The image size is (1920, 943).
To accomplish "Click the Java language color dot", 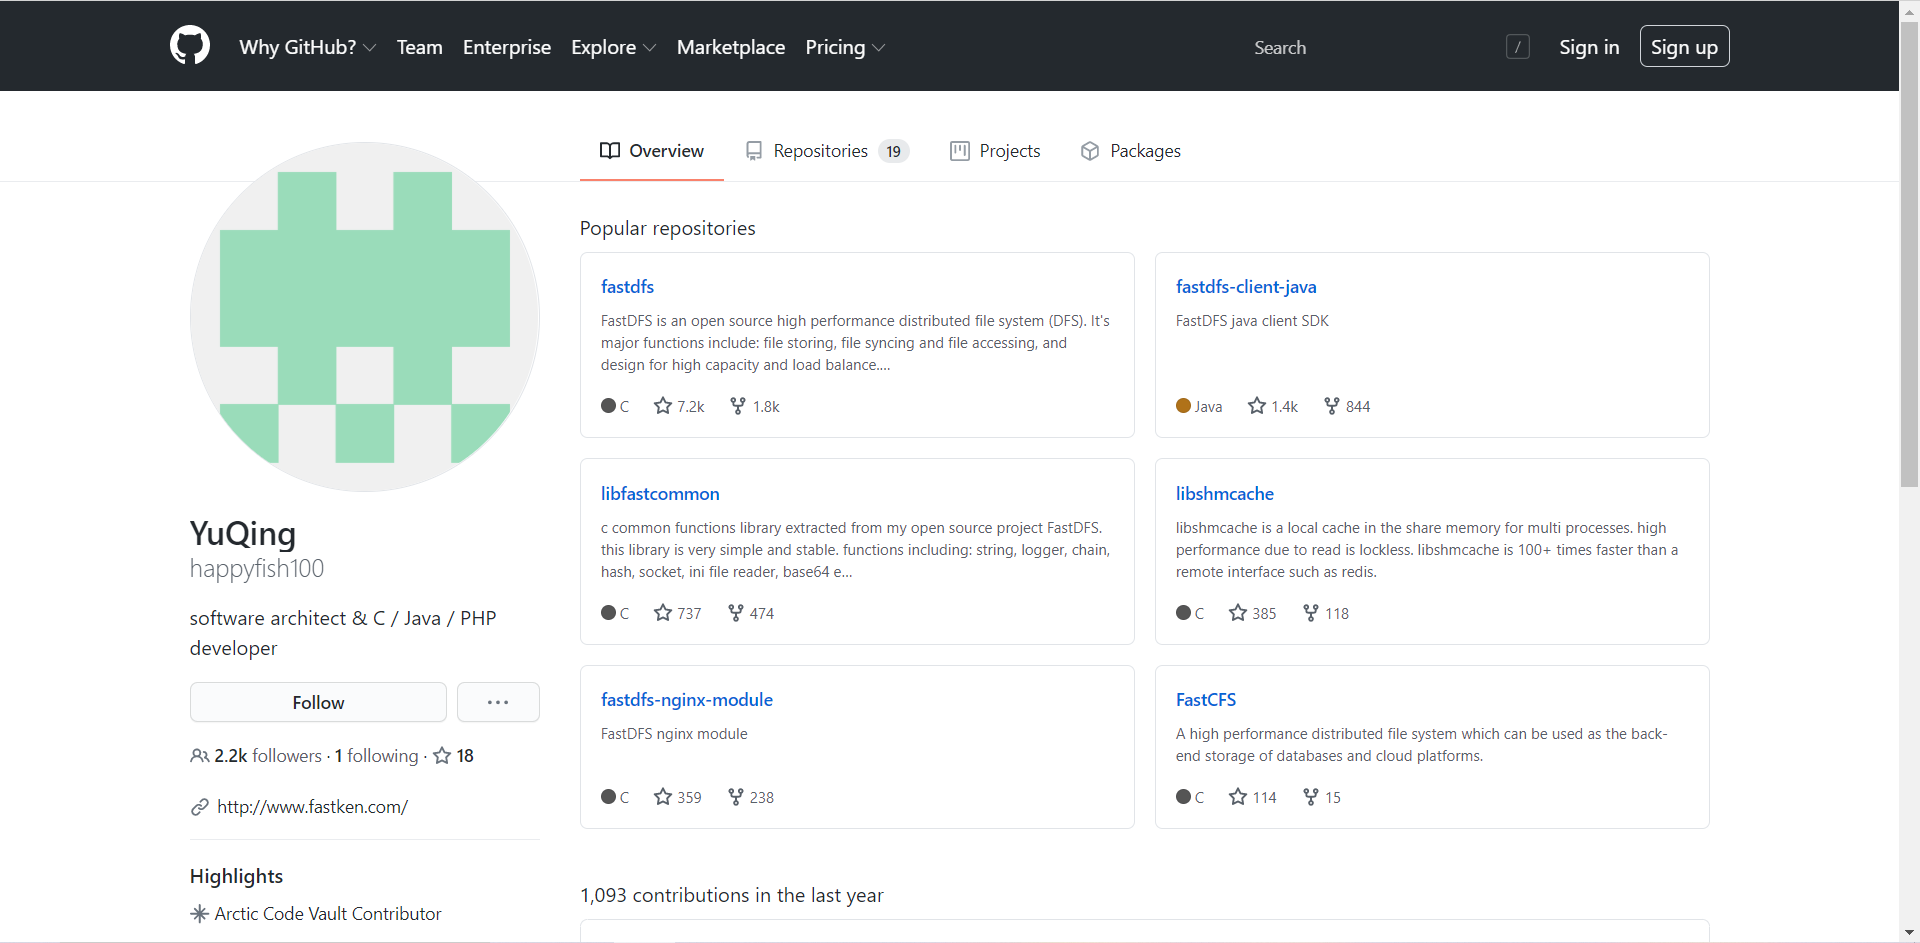I will (1184, 406).
